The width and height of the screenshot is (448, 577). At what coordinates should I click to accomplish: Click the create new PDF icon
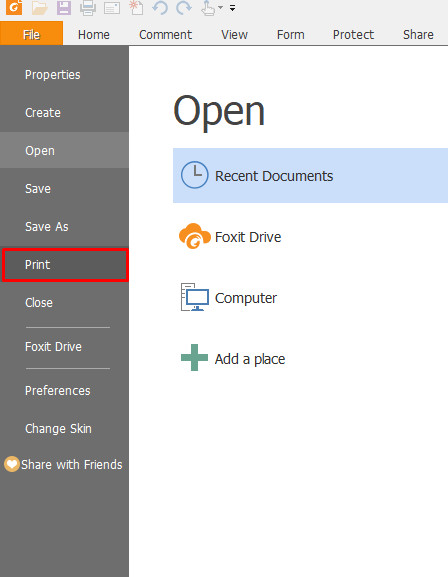136,8
